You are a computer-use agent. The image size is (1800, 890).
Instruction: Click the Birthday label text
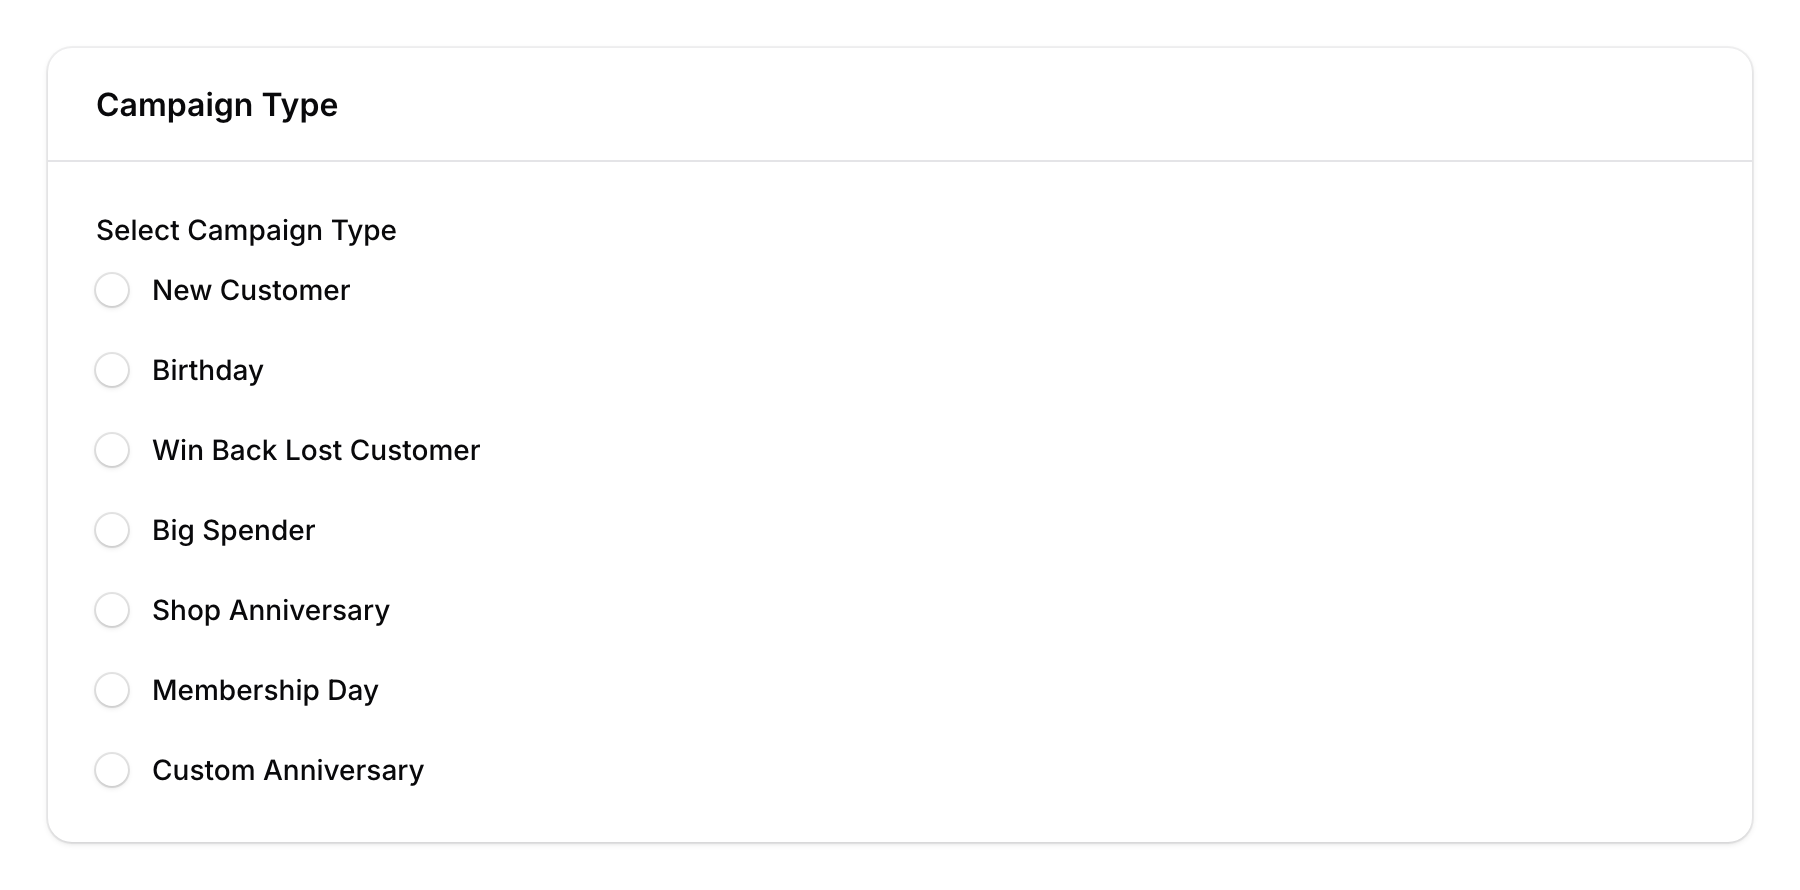207,370
